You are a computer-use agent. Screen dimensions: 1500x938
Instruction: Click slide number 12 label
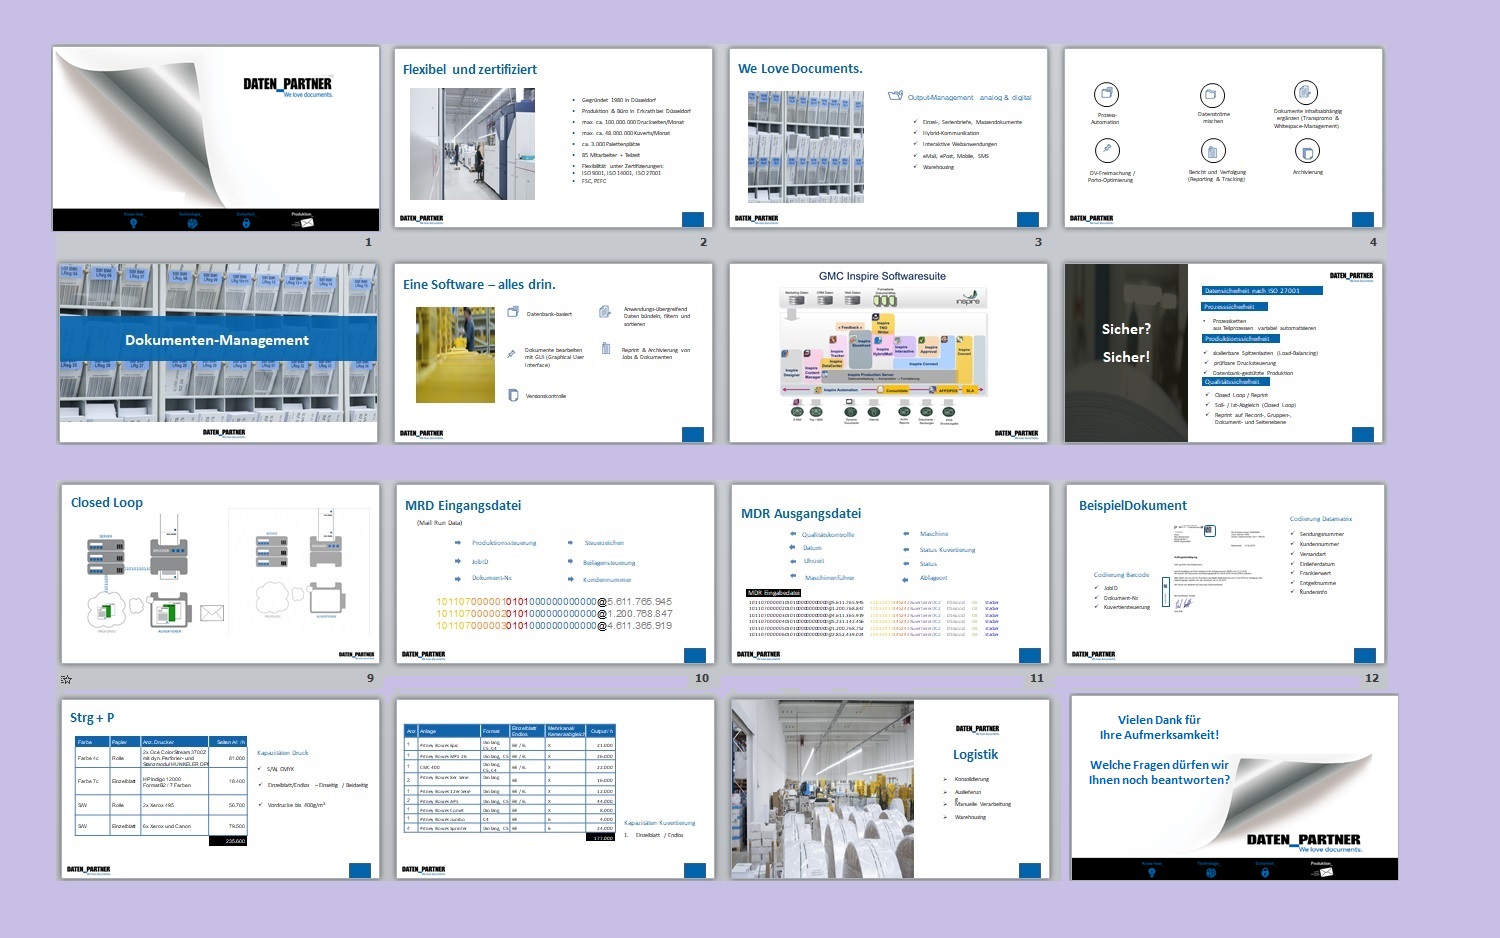coord(1372,678)
